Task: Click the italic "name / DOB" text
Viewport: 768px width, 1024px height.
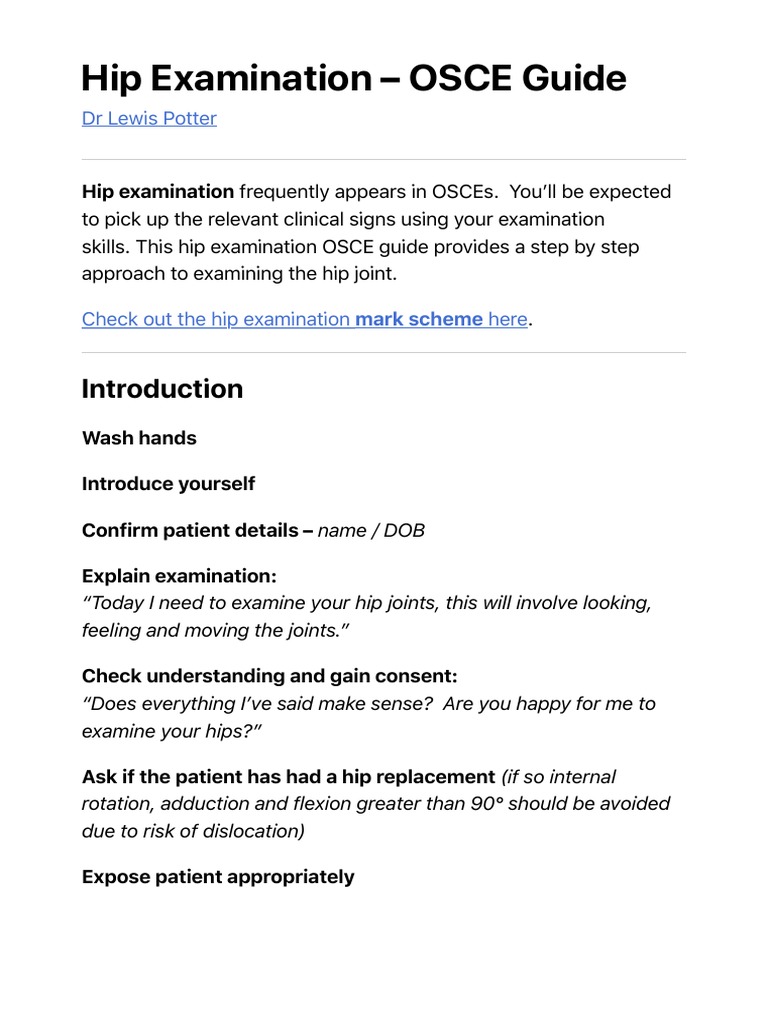Action: click(371, 530)
